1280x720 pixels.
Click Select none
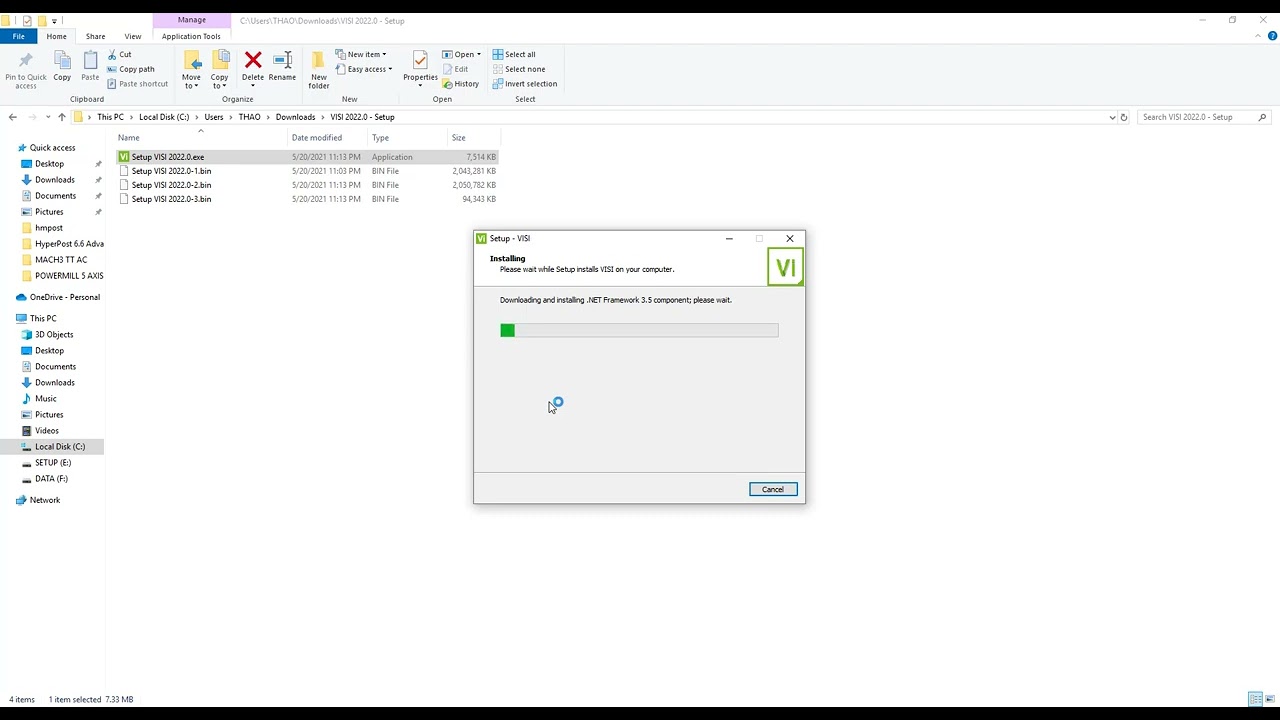(519, 69)
